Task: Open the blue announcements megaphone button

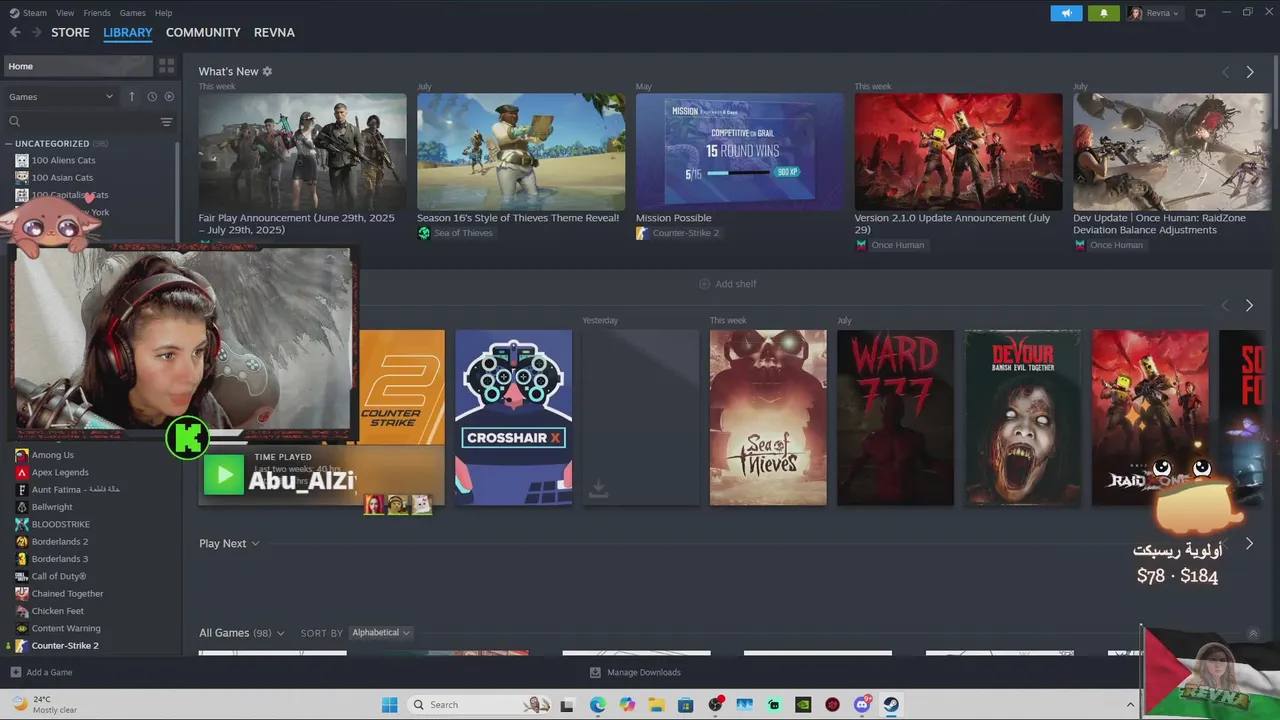Action: pyautogui.click(x=1066, y=13)
